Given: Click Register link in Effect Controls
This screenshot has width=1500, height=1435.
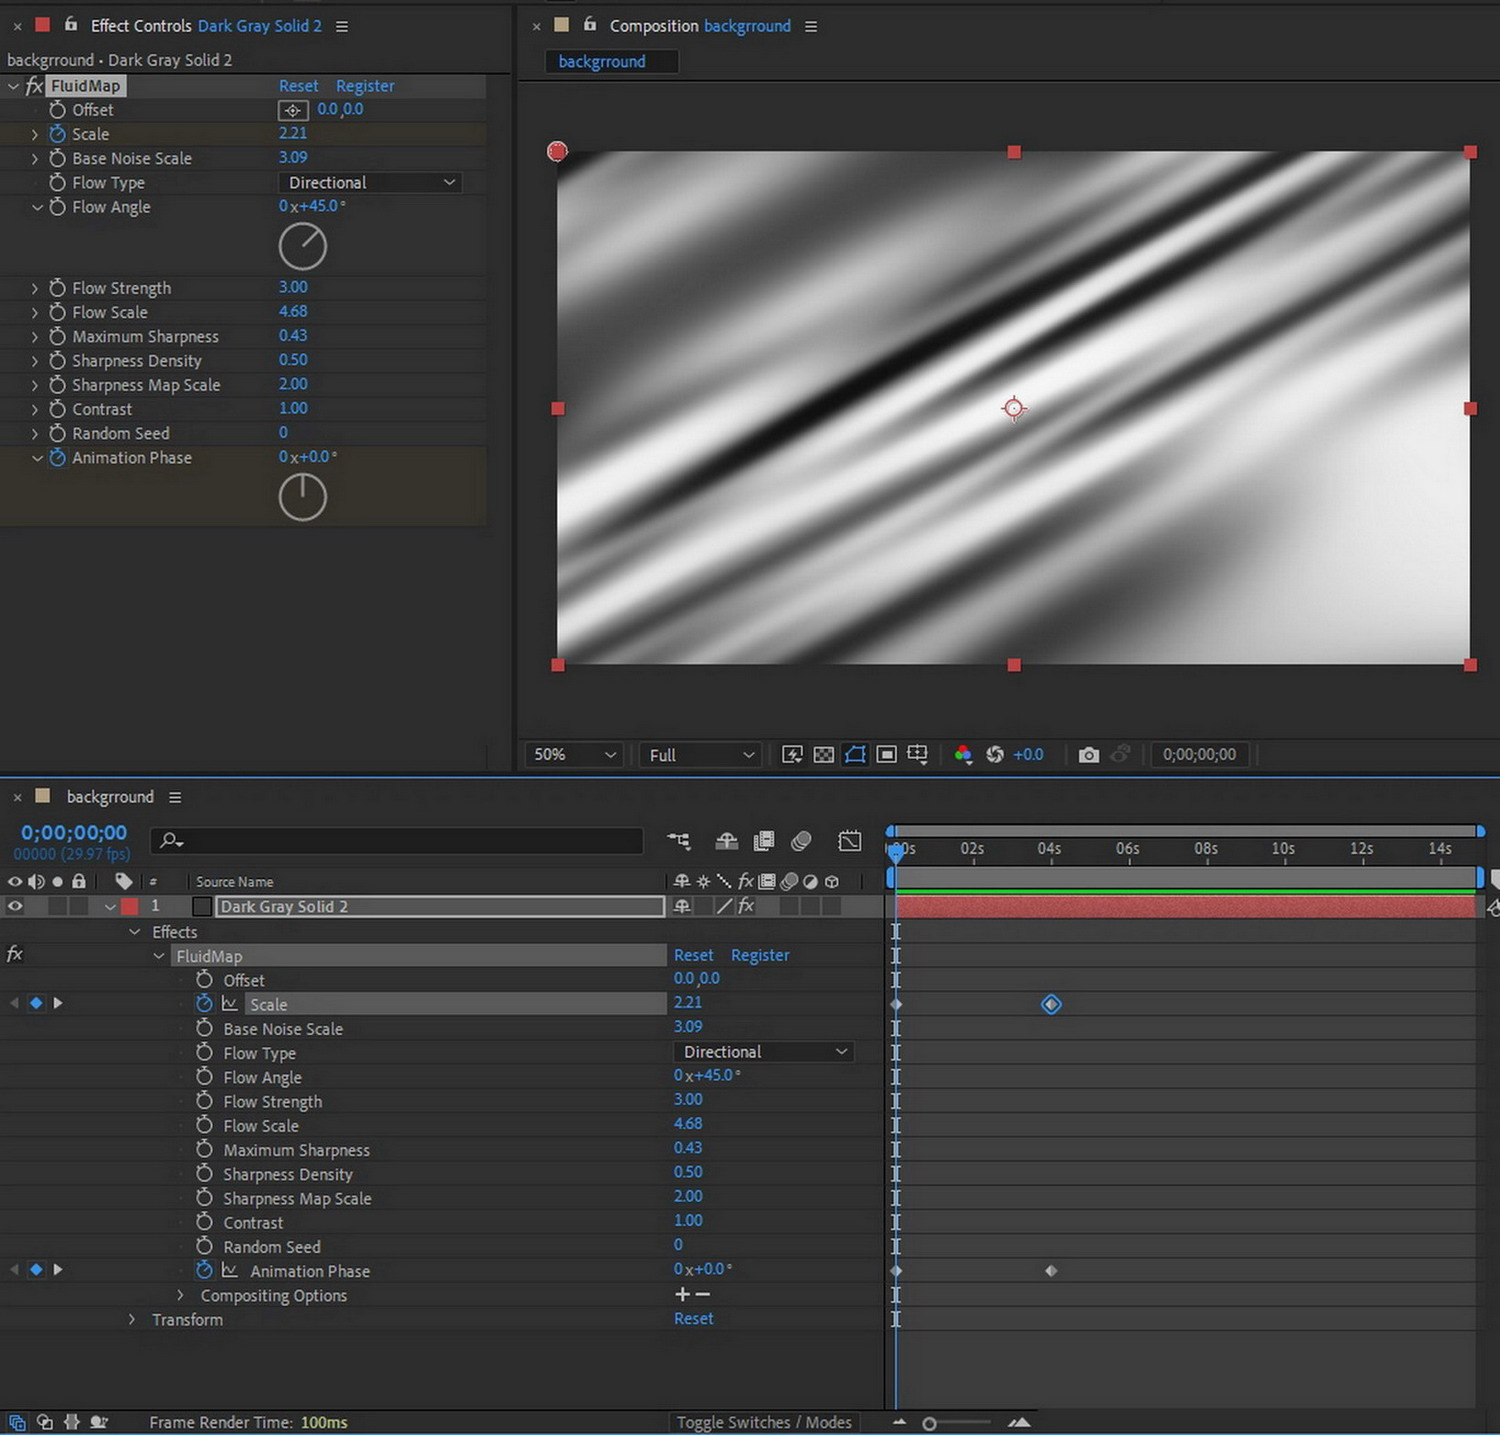Looking at the screenshot, I should point(365,86).
